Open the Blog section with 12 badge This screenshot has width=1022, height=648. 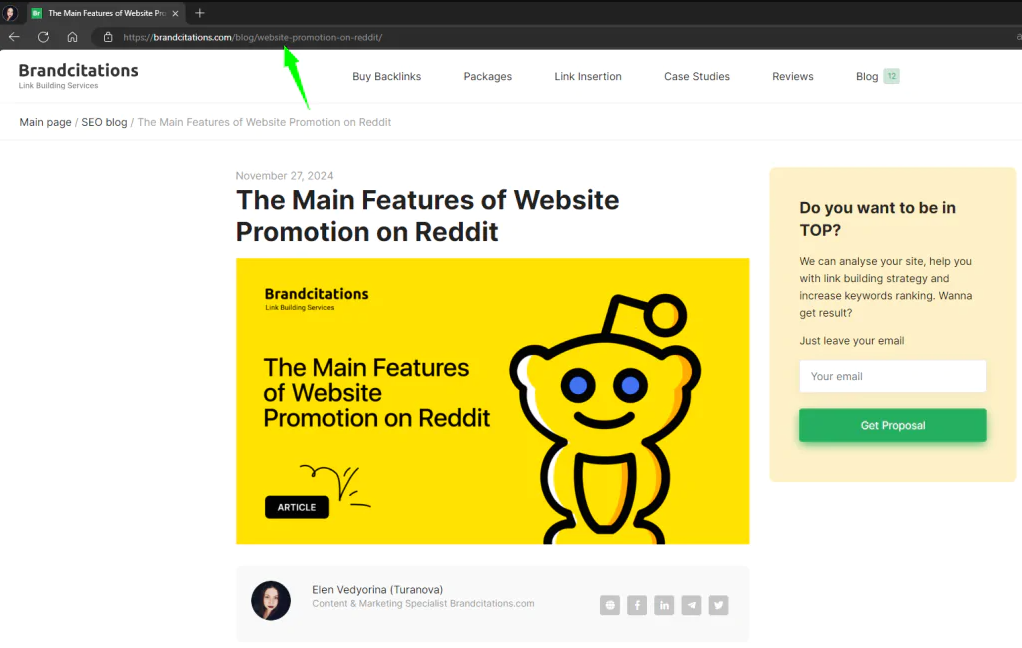pyautogui.click(x=877, y=76)
